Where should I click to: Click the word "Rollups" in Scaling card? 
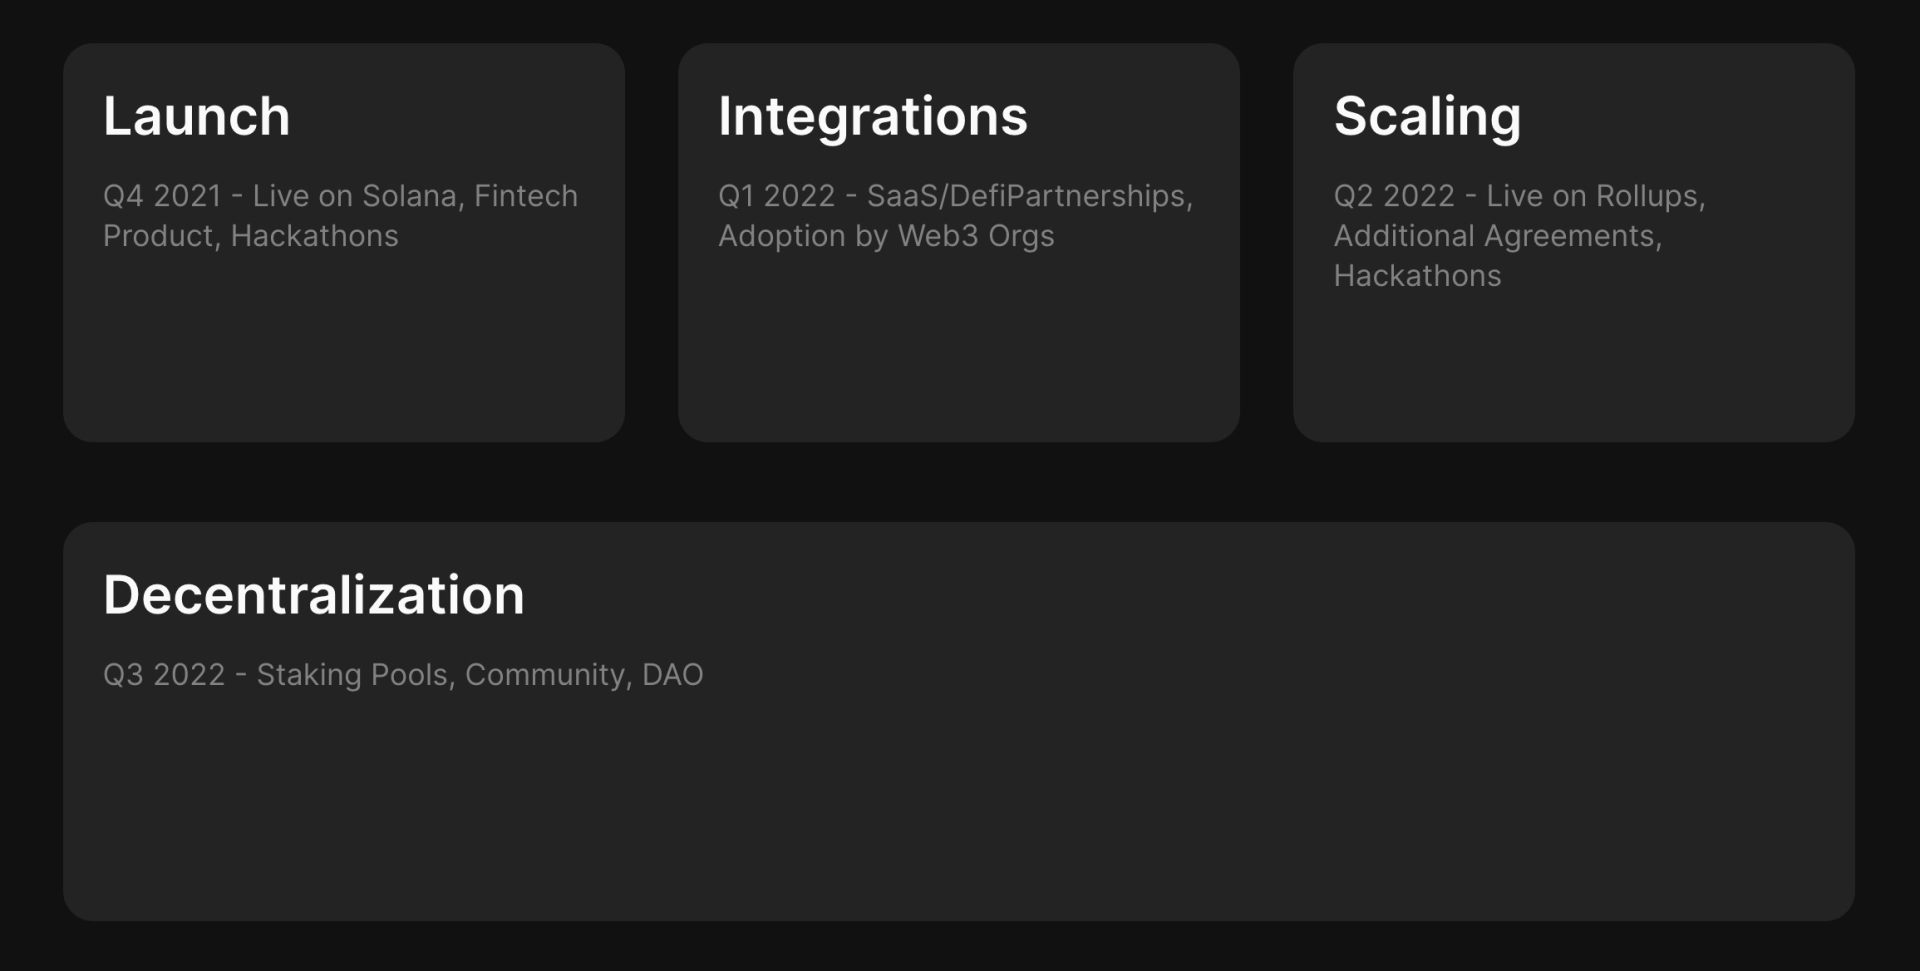1648,196
